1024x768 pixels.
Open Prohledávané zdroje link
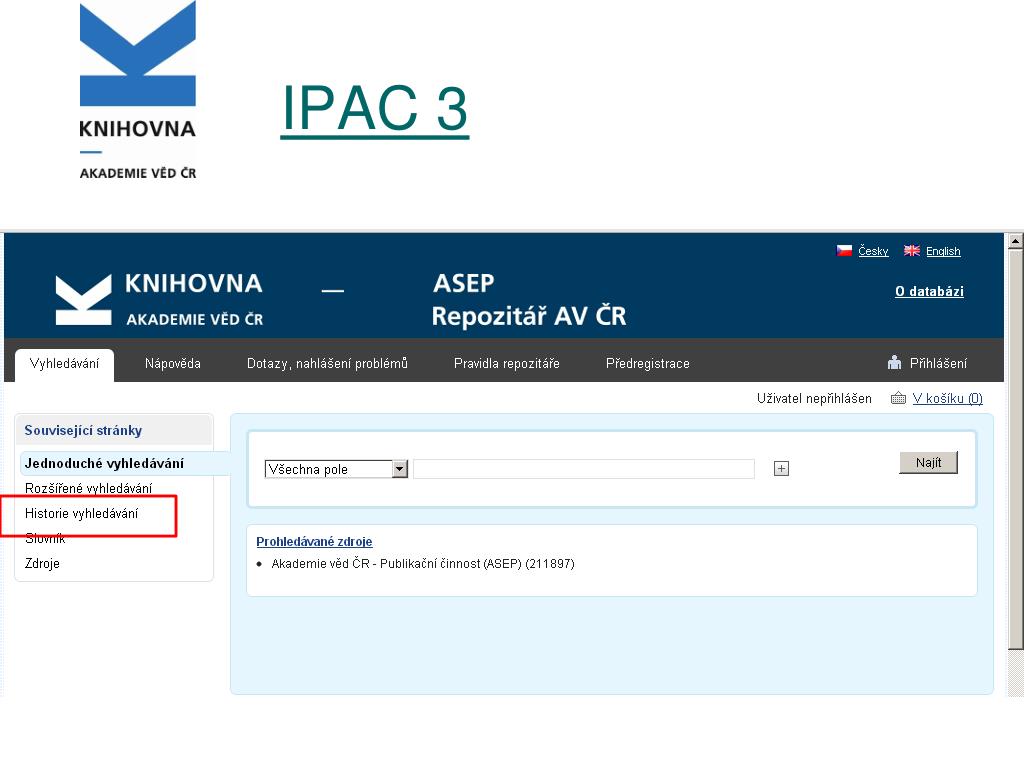pos(314,541)
